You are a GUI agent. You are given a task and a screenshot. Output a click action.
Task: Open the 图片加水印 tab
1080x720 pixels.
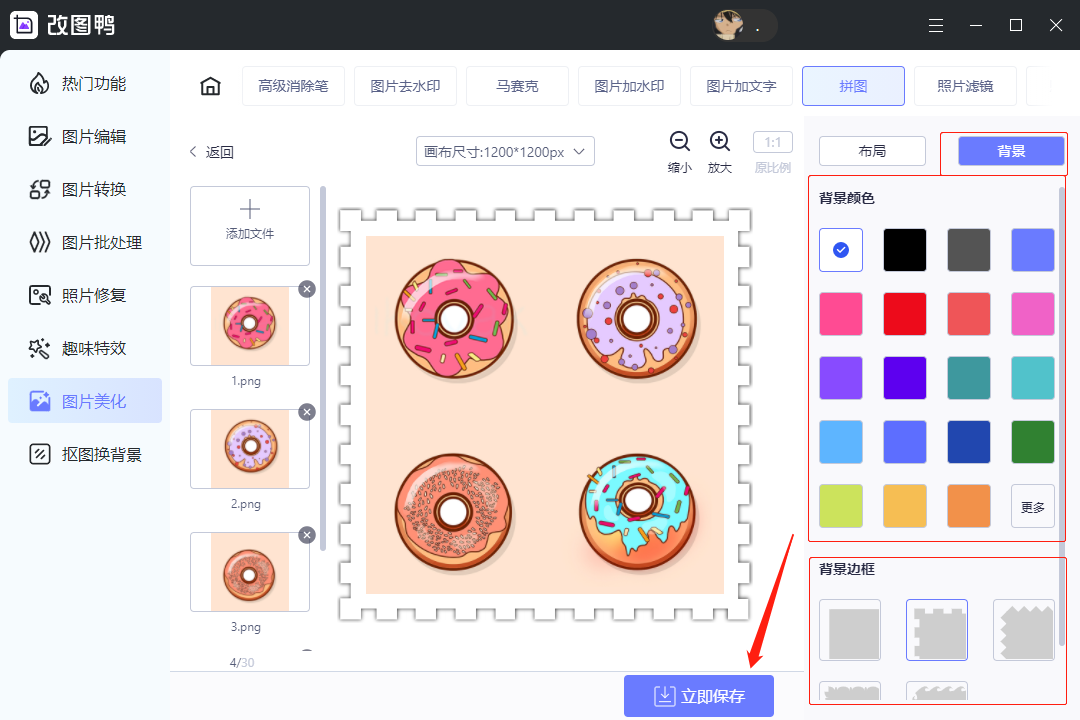pyautogui.click(x=630, y=86)
